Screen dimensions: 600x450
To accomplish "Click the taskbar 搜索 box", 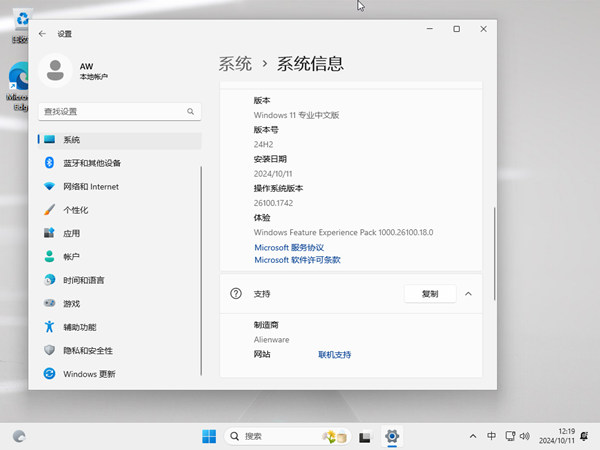I will click(x=288, y=436).
